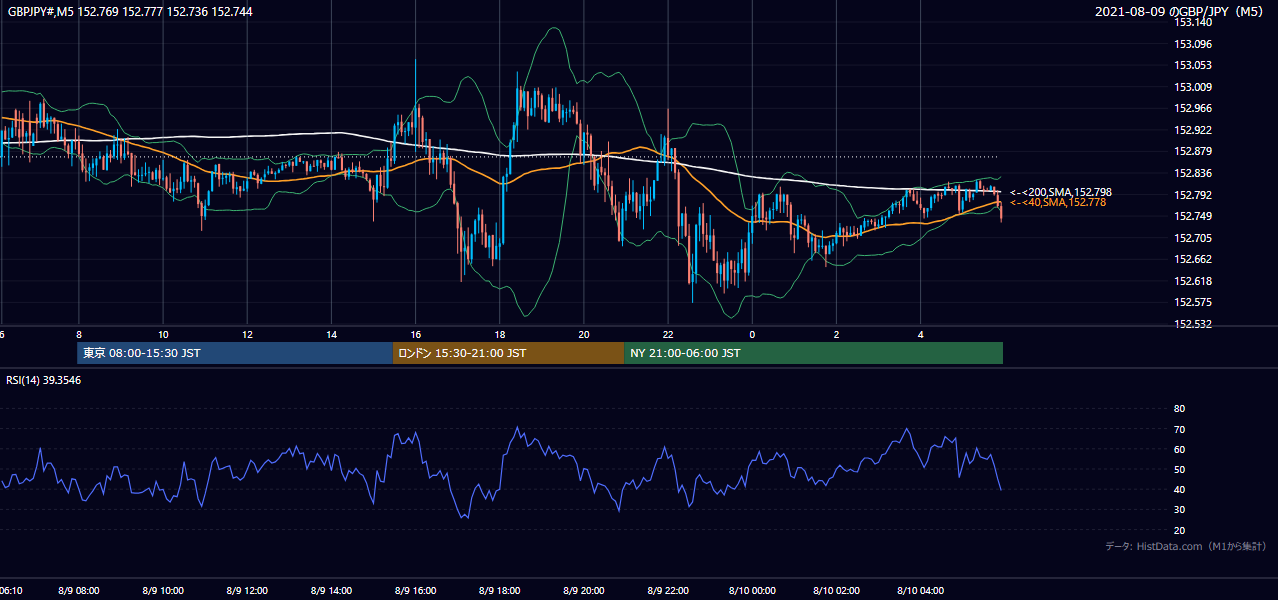Click the 8/9 18:00 bottom time label
The width and height of the screenshot is (1278, 600).
click(499, 591)
